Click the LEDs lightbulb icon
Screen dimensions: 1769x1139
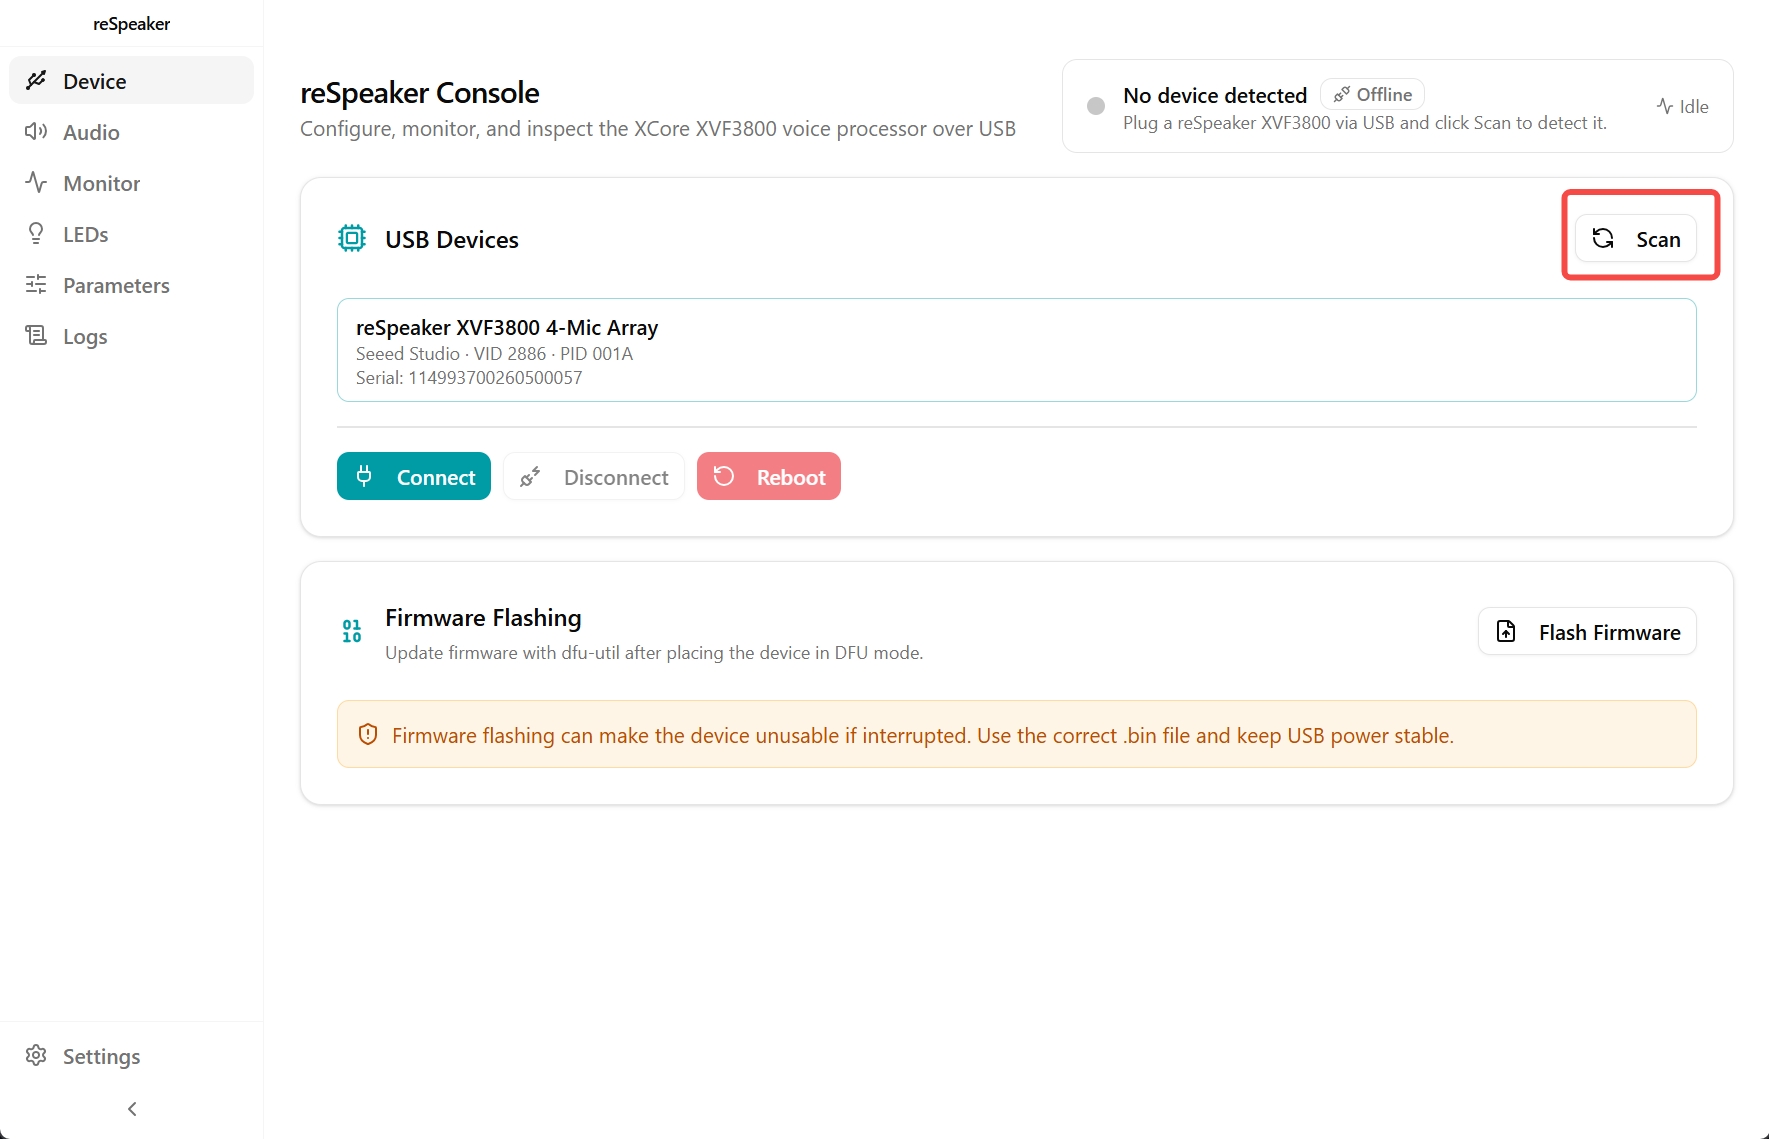coord(36,234)
